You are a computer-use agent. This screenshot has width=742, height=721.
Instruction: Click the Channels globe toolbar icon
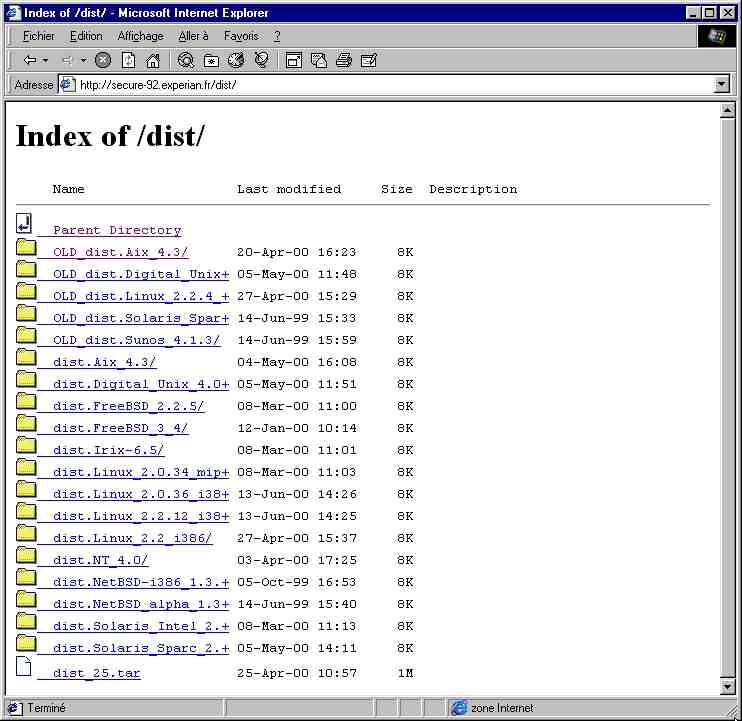tap(261, 60)
